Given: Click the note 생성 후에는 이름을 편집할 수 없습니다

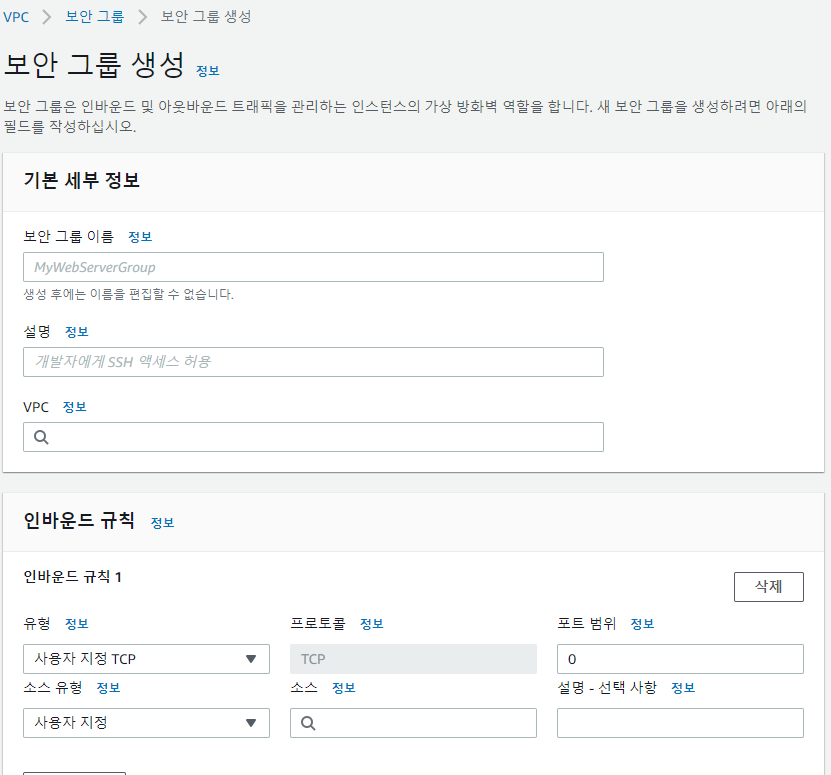Looking at the screenshot, I should pos(128,294).
